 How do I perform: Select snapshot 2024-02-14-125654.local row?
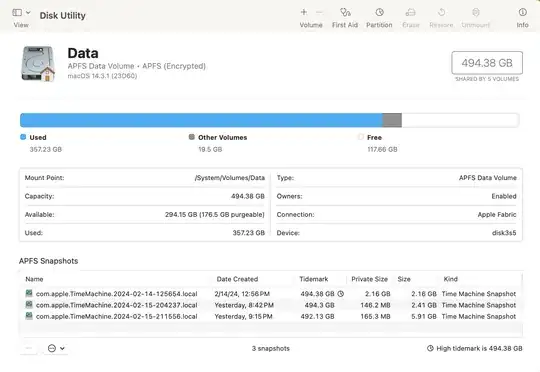pyautogui.click(x=271, y=294)
